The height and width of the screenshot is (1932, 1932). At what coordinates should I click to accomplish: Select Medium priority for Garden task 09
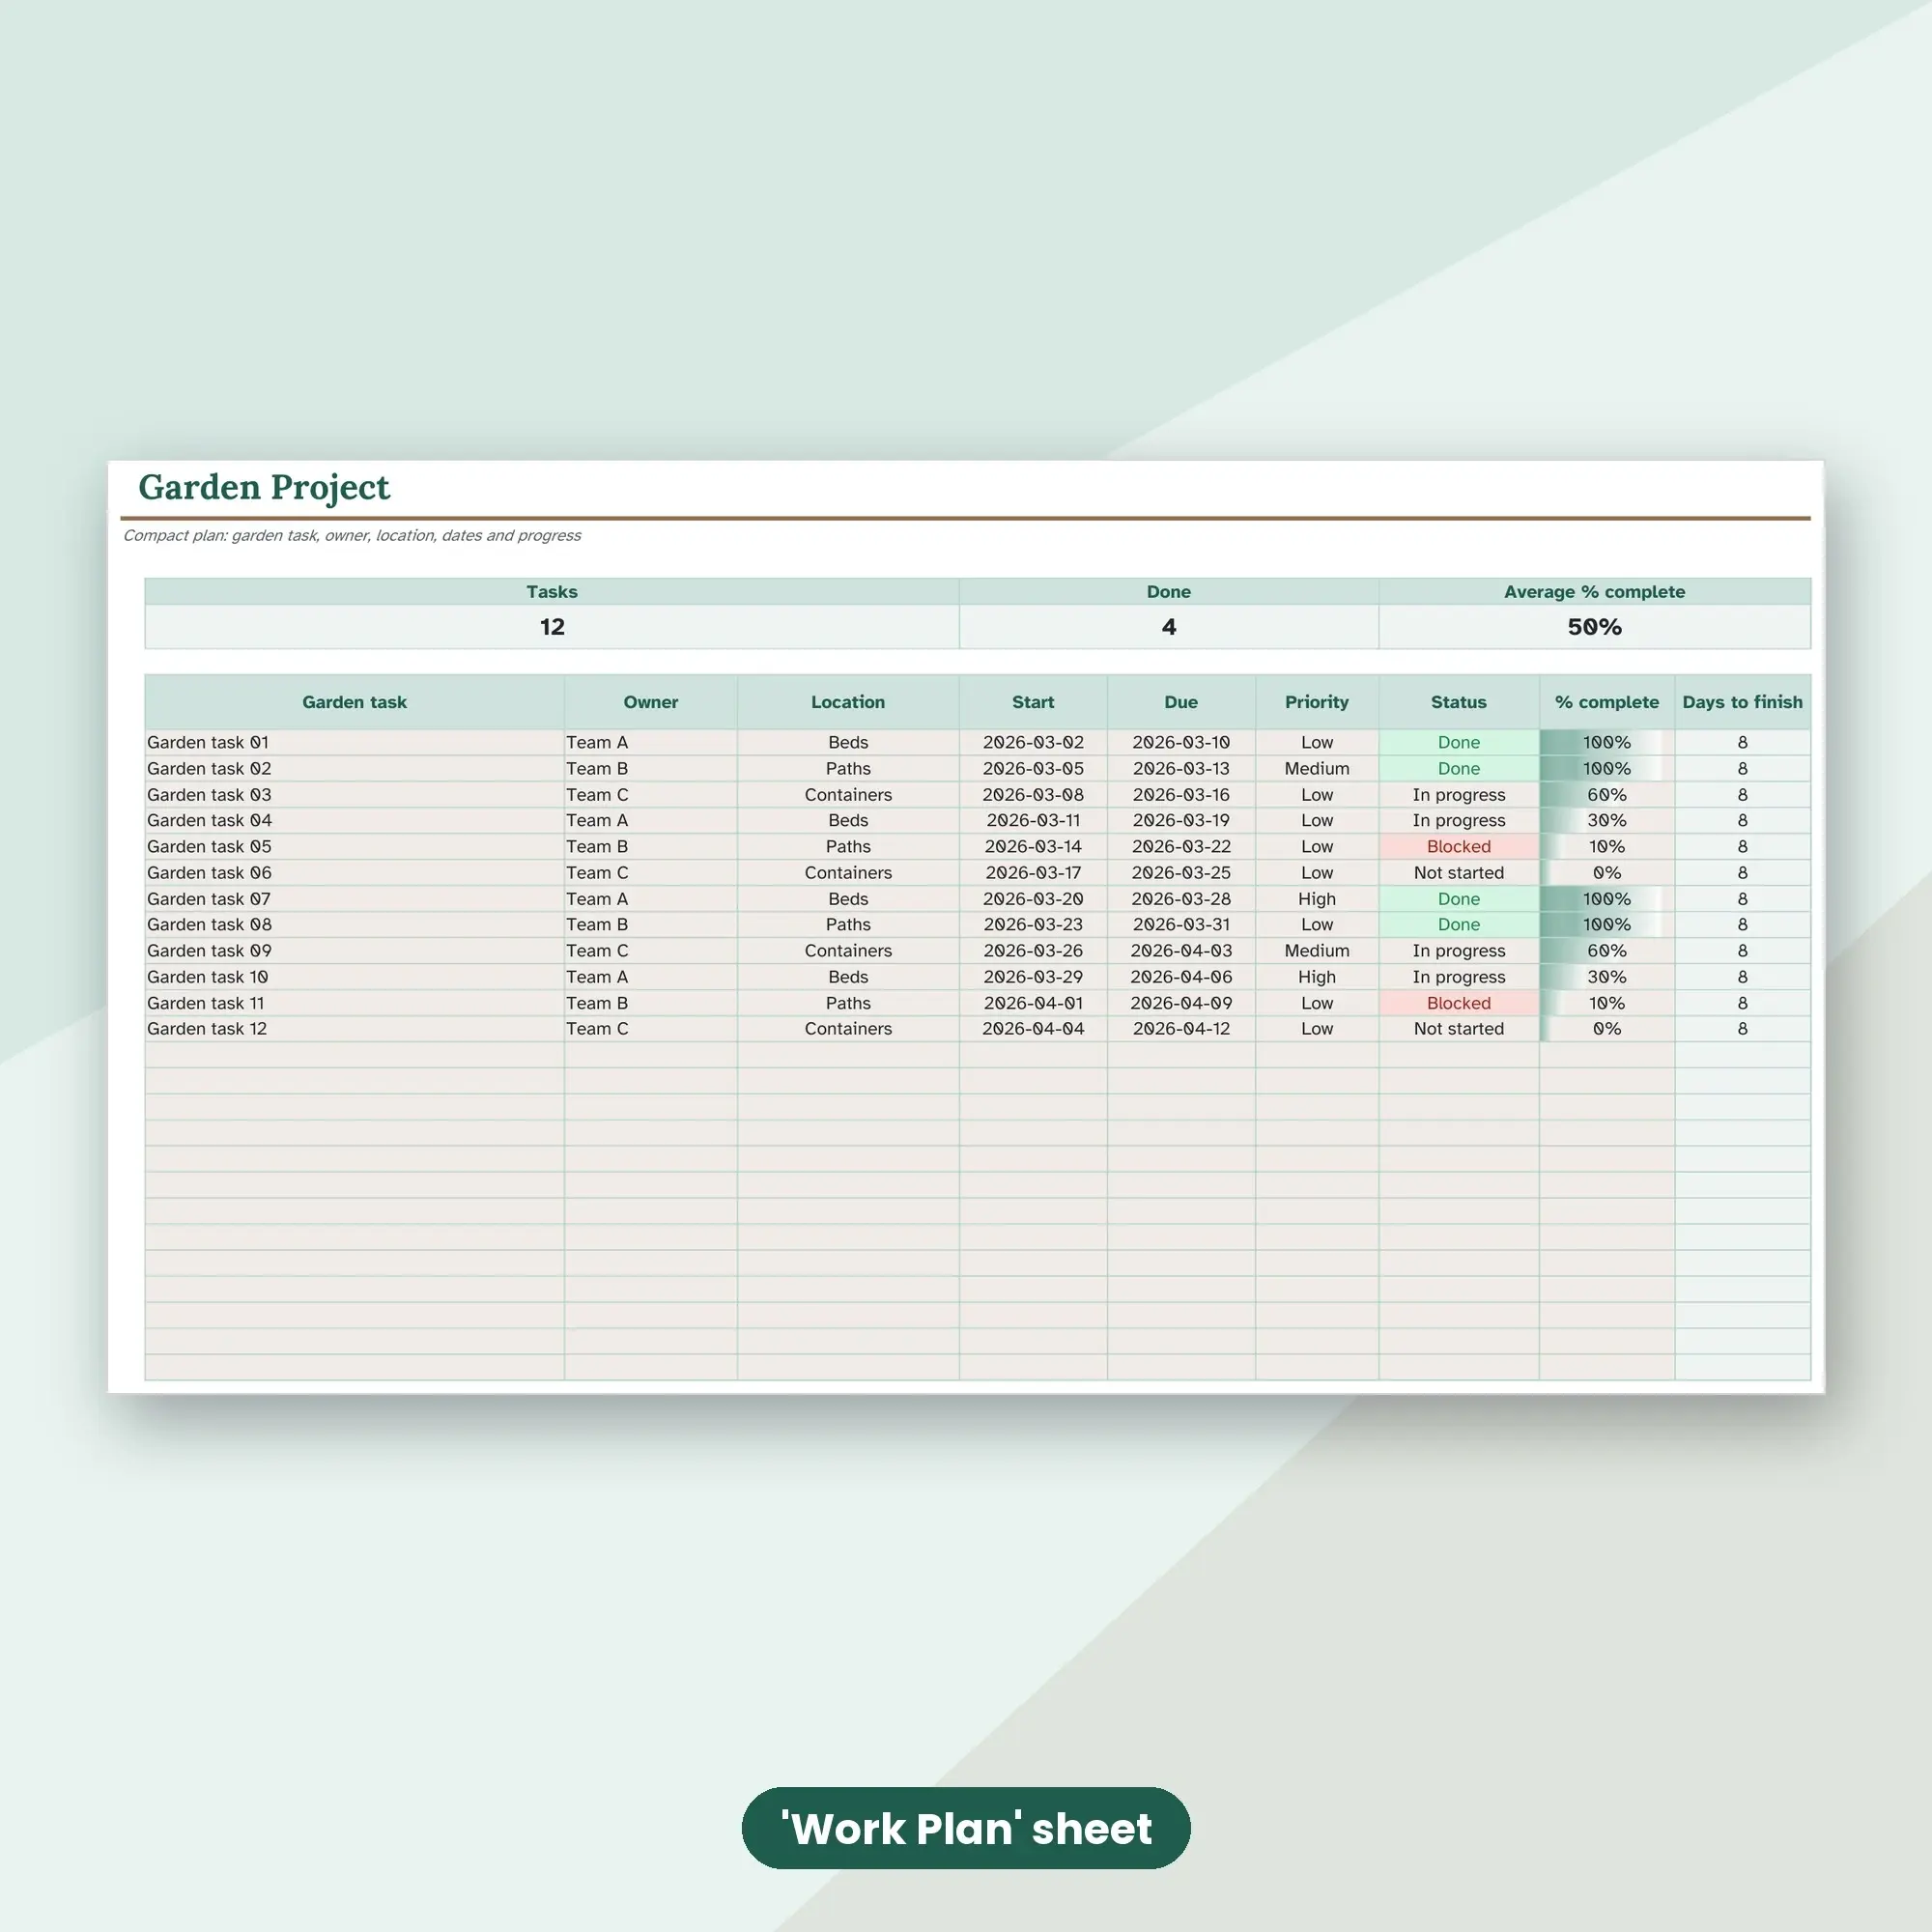tap(1317, 951)
